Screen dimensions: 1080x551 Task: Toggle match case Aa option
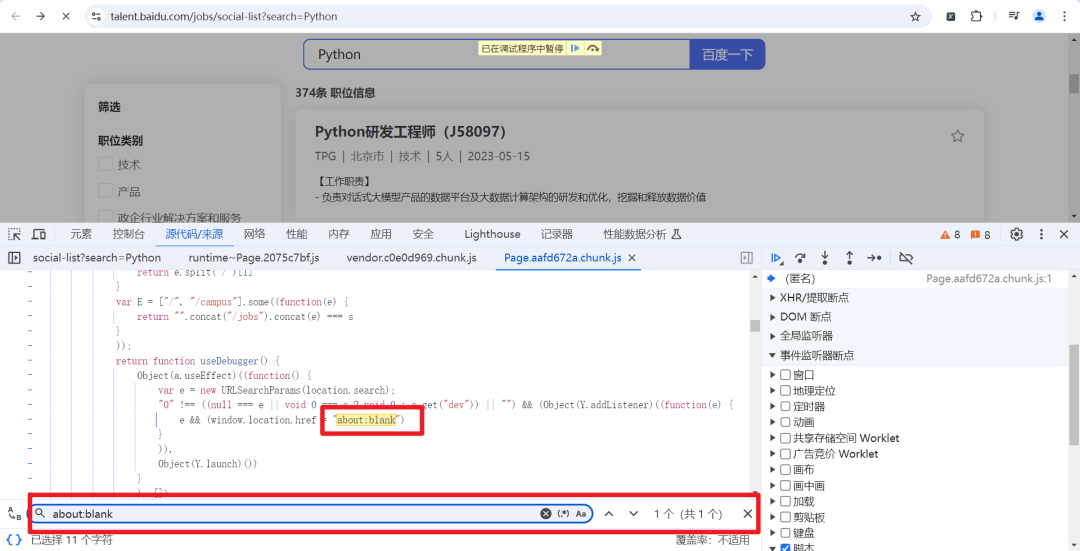tap(581, 513)
